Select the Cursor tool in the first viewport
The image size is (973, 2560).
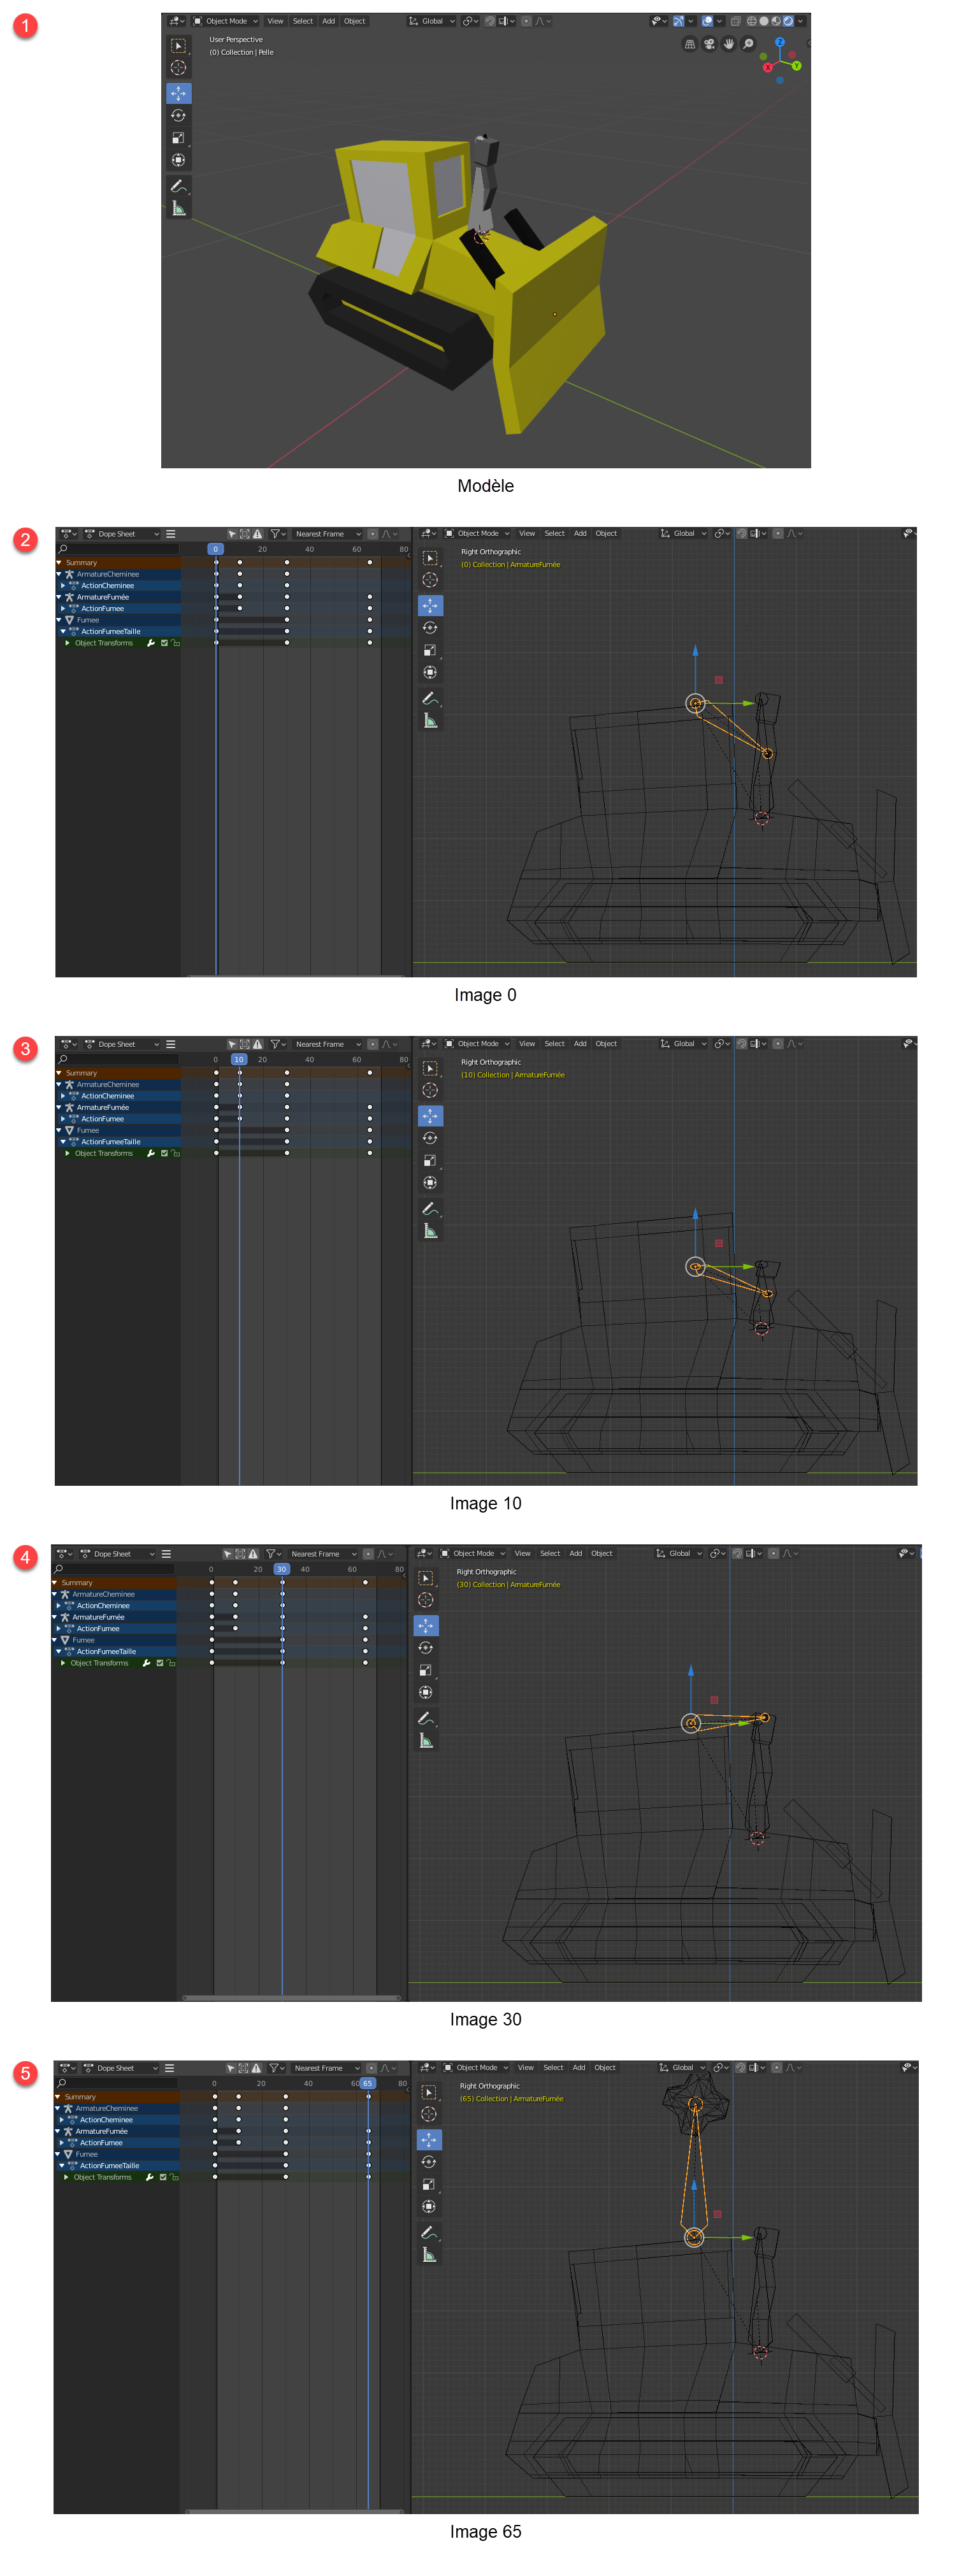[178, 68]
